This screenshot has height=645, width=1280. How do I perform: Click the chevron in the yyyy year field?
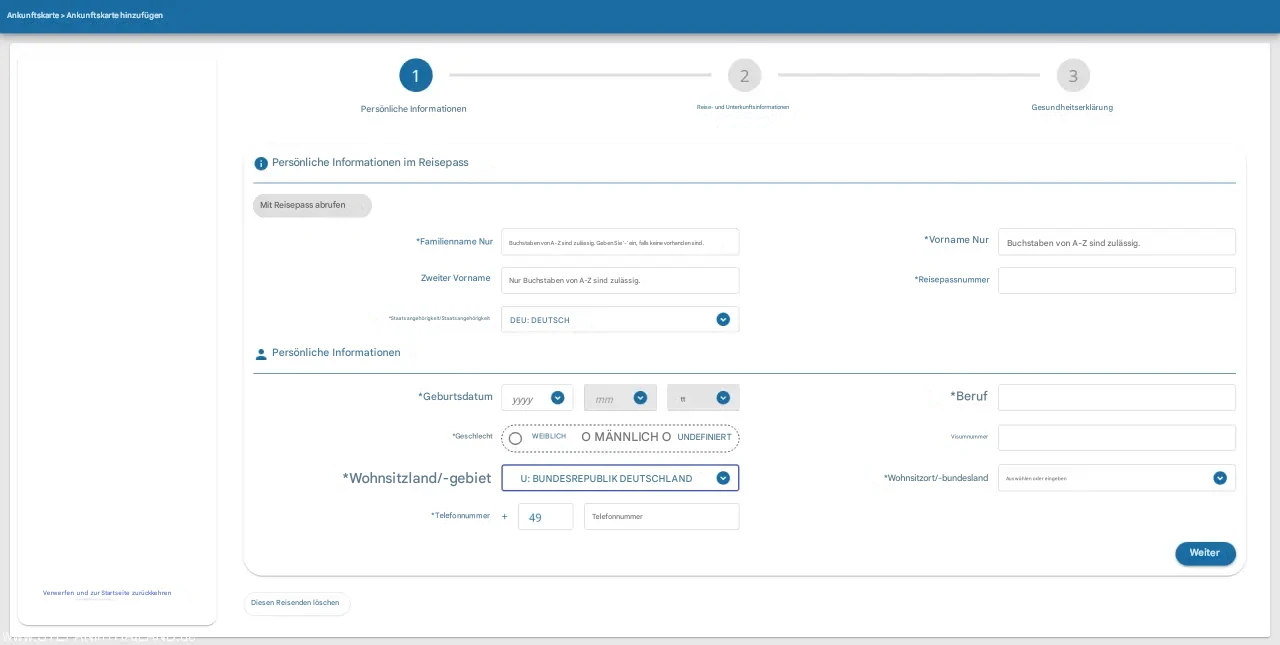coord(558,398)
